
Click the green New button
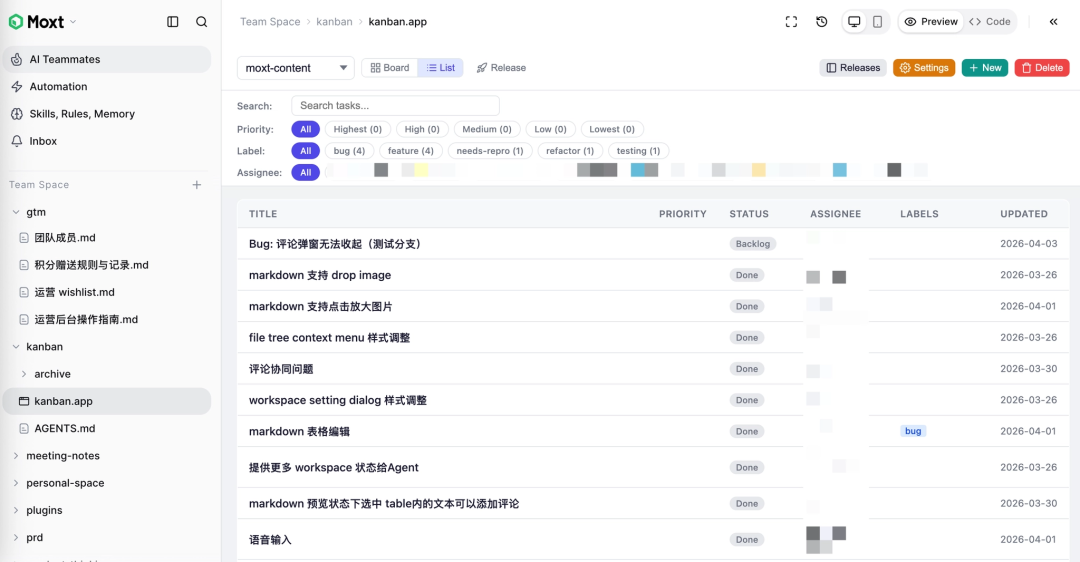(x=985, y=67)
